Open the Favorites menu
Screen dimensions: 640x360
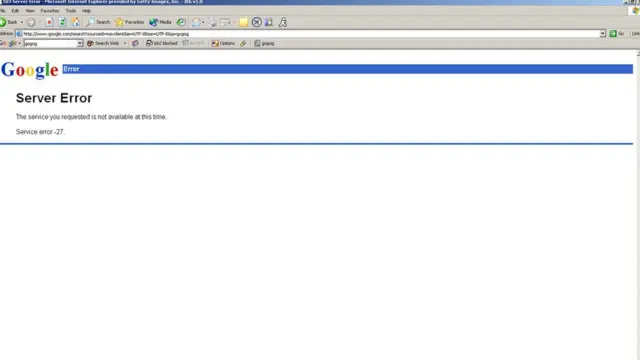coord(50,11)
